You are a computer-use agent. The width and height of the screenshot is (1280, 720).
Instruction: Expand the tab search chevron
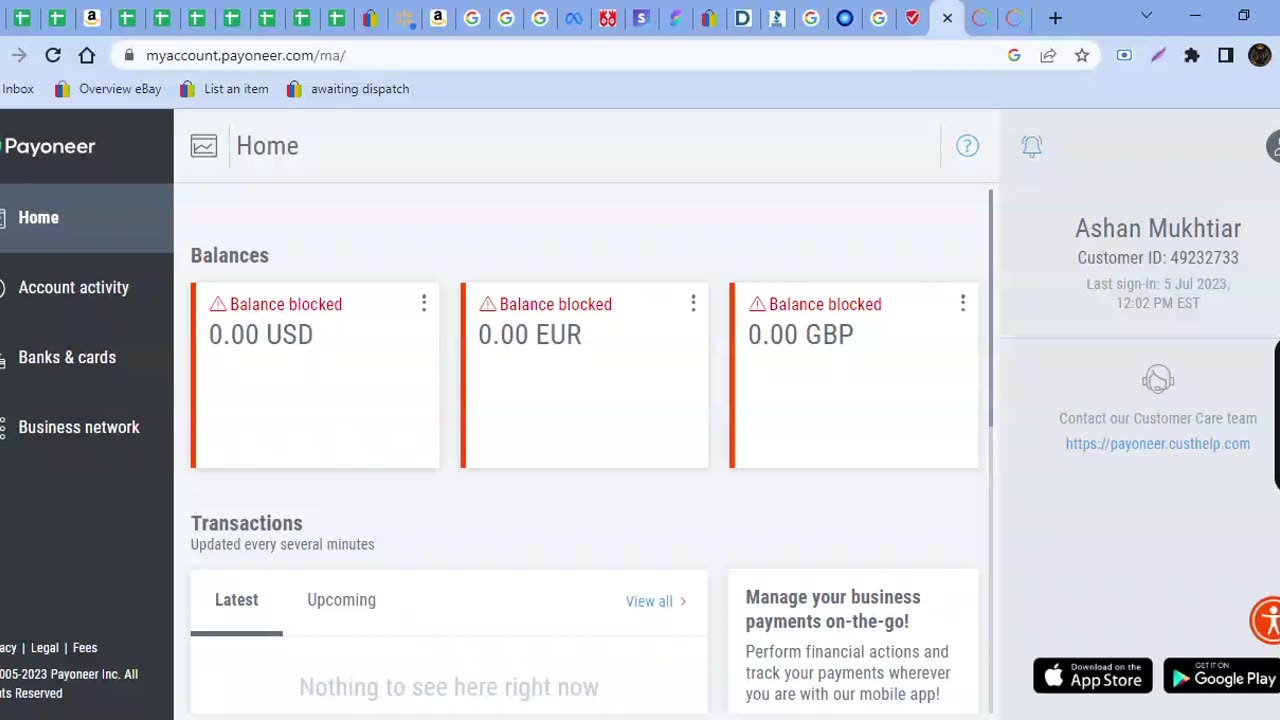pos(1146,16)
